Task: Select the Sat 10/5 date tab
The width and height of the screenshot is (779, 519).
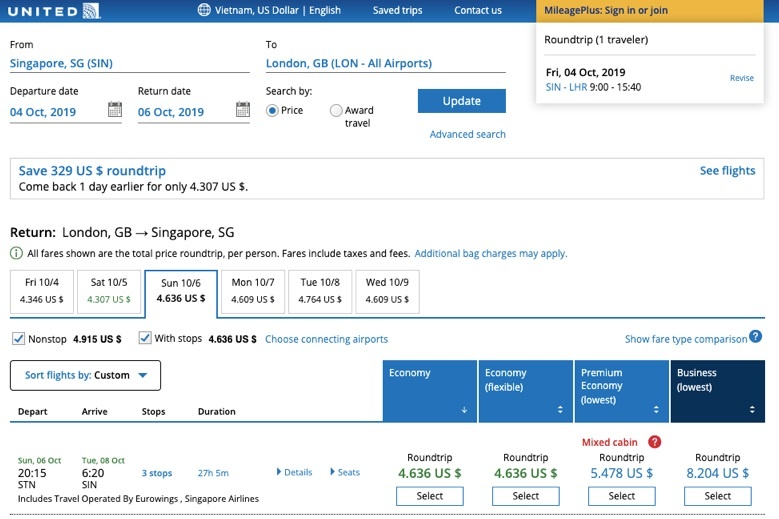Action: pos(109,291)
